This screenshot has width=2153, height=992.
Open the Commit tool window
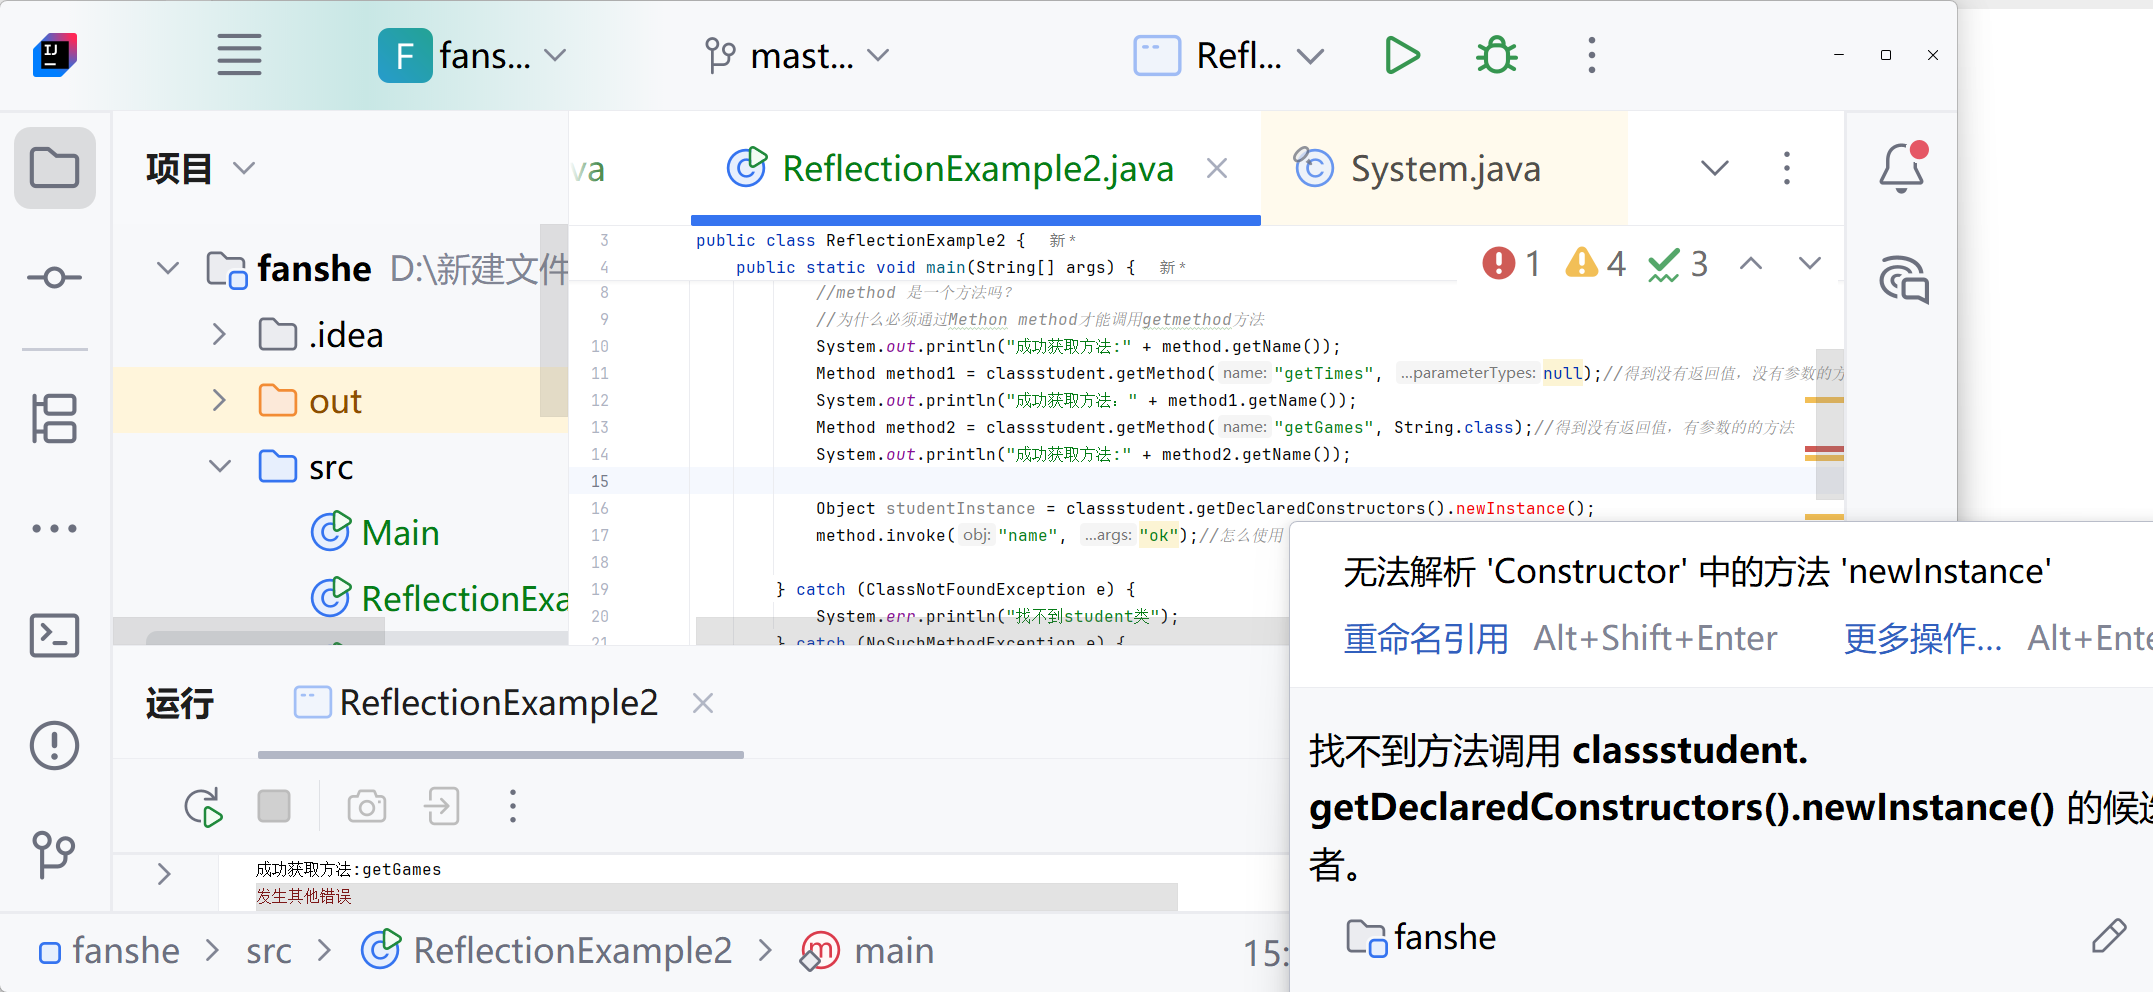tap(55, 277)
